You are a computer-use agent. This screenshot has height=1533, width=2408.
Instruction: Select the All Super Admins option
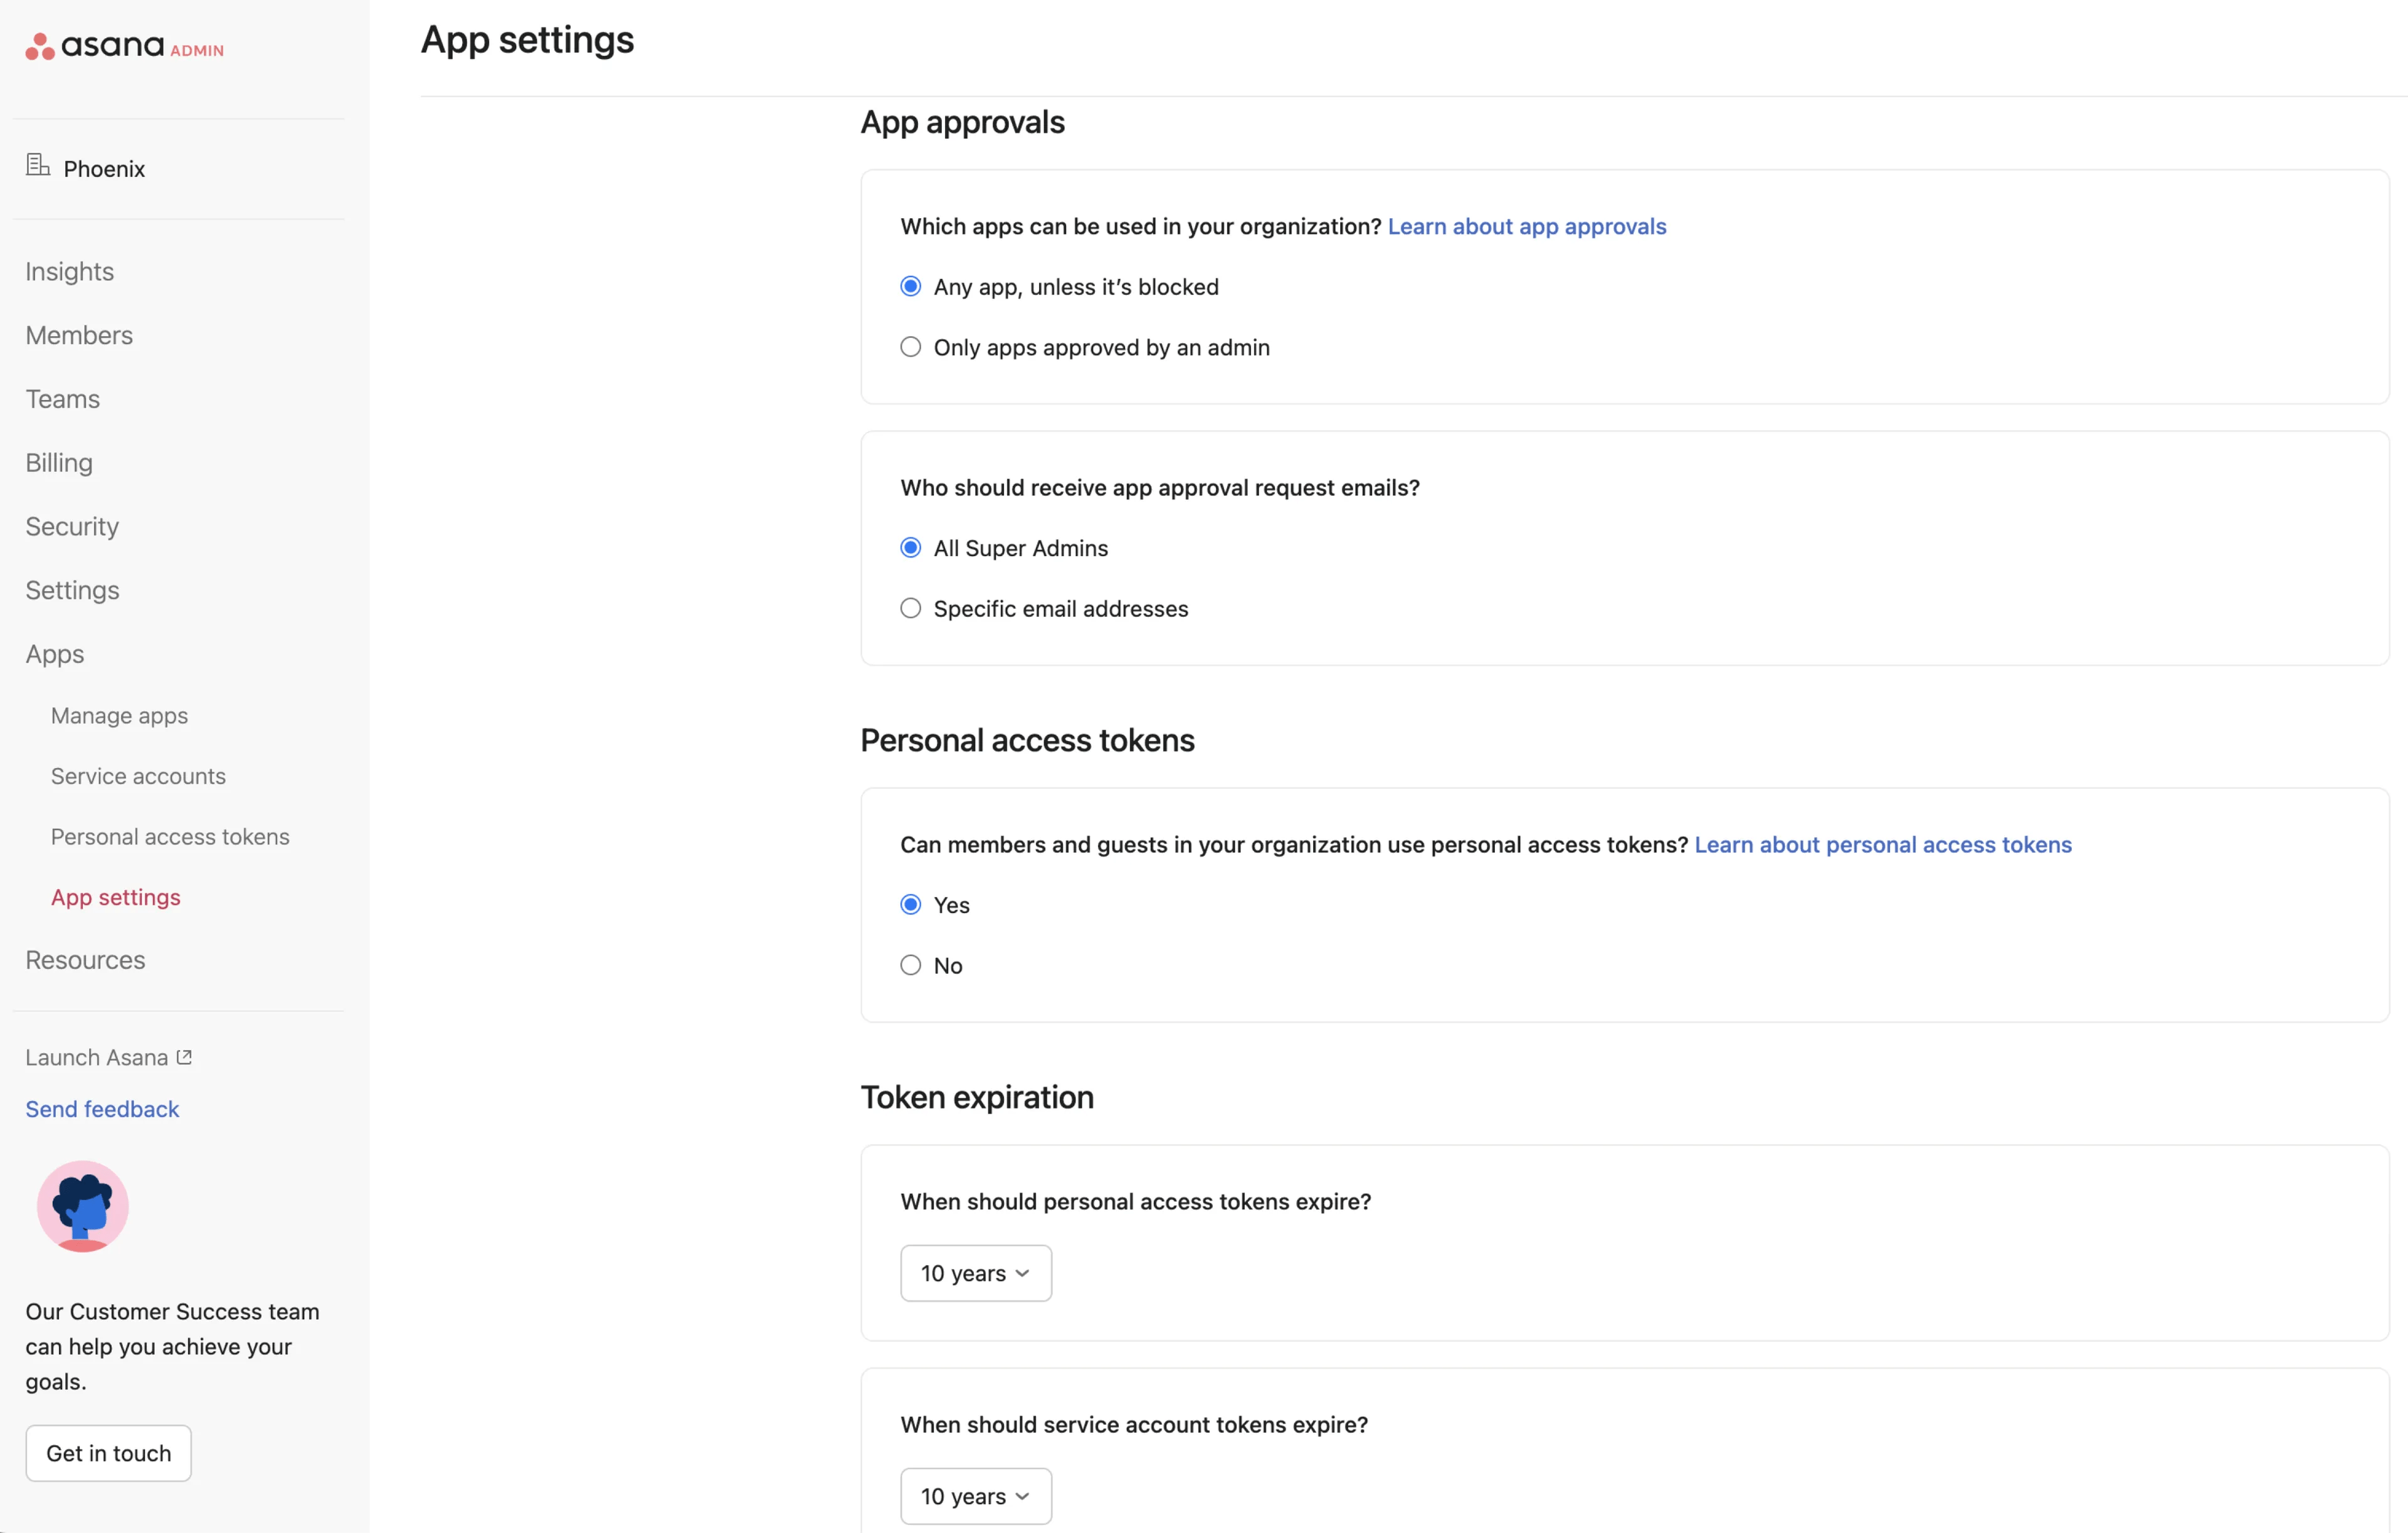point(910,547)
